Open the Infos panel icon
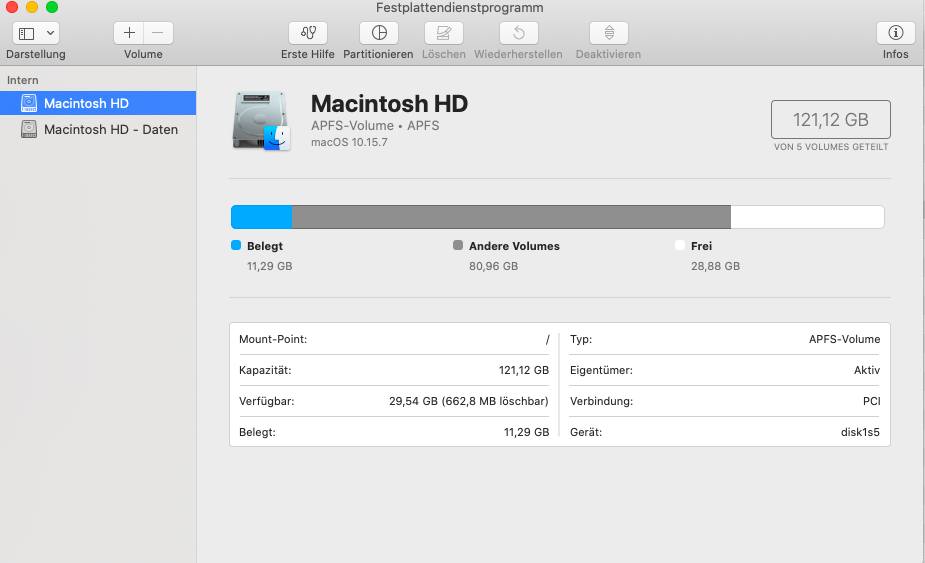925x563 pixels. point(895,33)
